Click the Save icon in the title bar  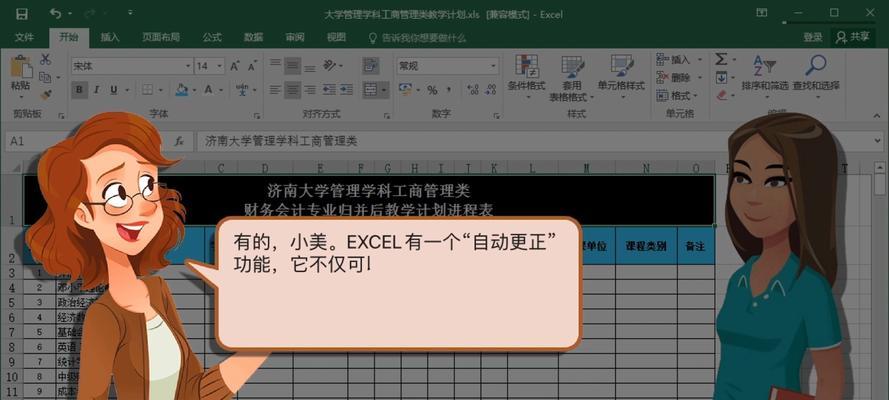pos(22,14)
